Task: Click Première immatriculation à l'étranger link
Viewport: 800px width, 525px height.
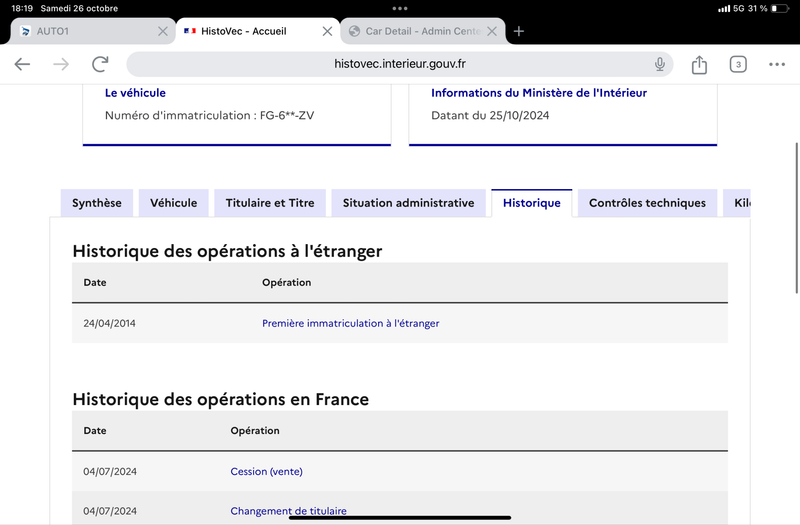Action: click(x=351, y=323)
